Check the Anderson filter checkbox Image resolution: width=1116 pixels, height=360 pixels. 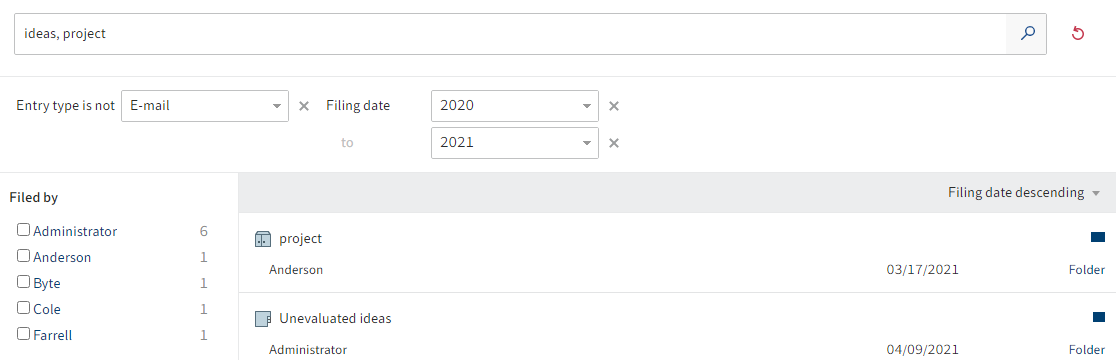[x=23, y=255]
